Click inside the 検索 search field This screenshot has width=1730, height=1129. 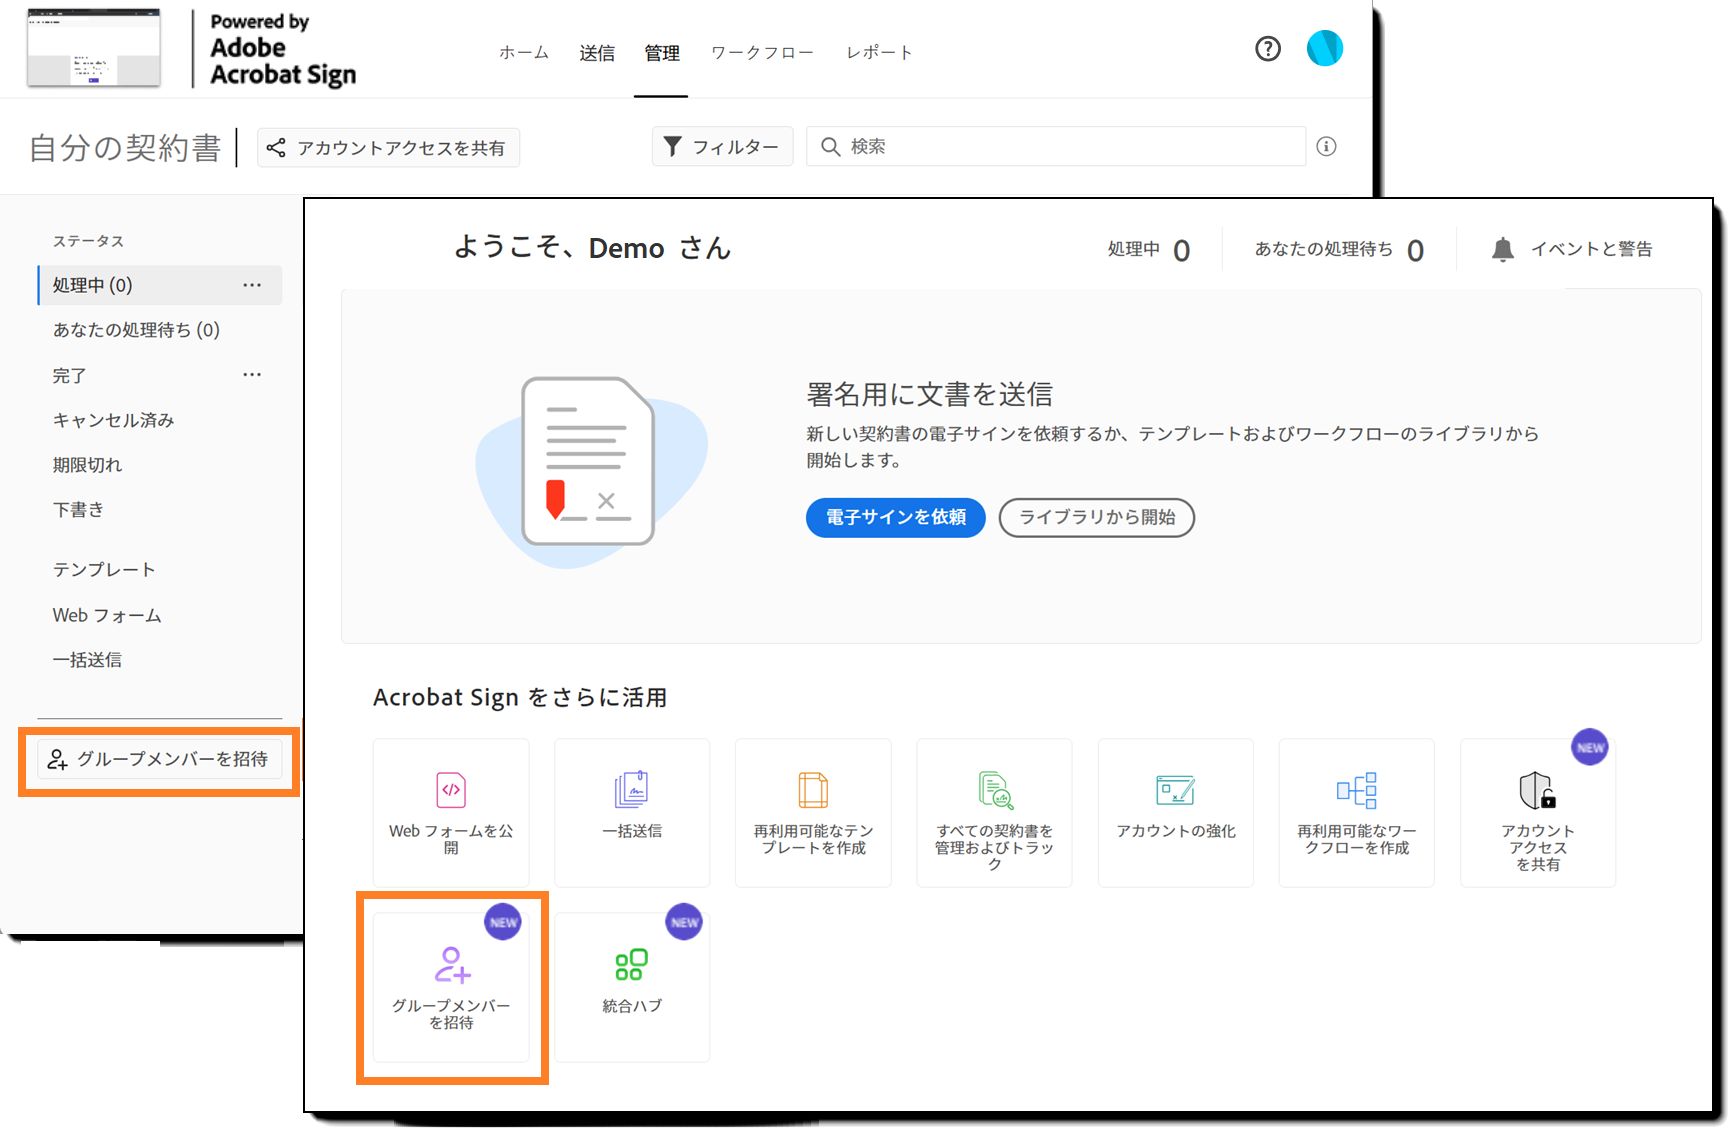point(1000,146)
